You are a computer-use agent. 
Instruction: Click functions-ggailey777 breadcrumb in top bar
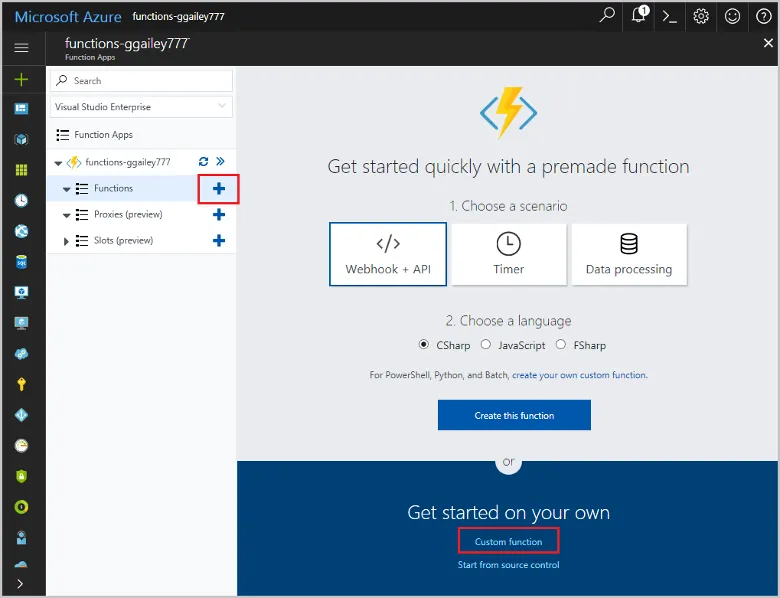pyautogui.click(x=179, y=16)
